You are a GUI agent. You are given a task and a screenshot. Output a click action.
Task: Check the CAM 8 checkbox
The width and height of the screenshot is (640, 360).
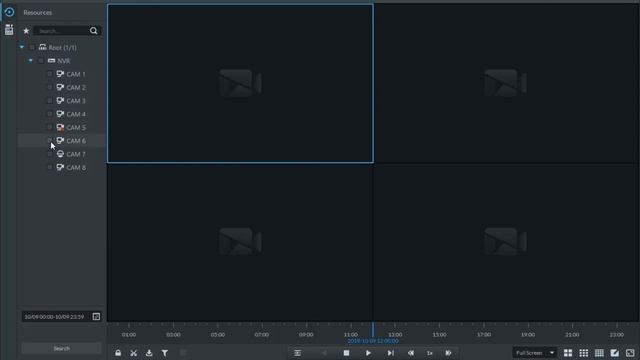coord(50,167)
